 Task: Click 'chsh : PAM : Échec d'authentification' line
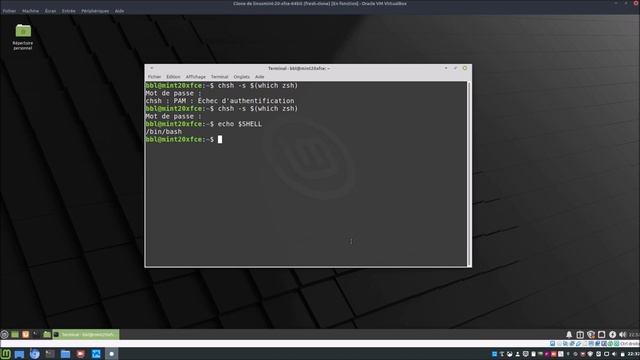point(220,101)
